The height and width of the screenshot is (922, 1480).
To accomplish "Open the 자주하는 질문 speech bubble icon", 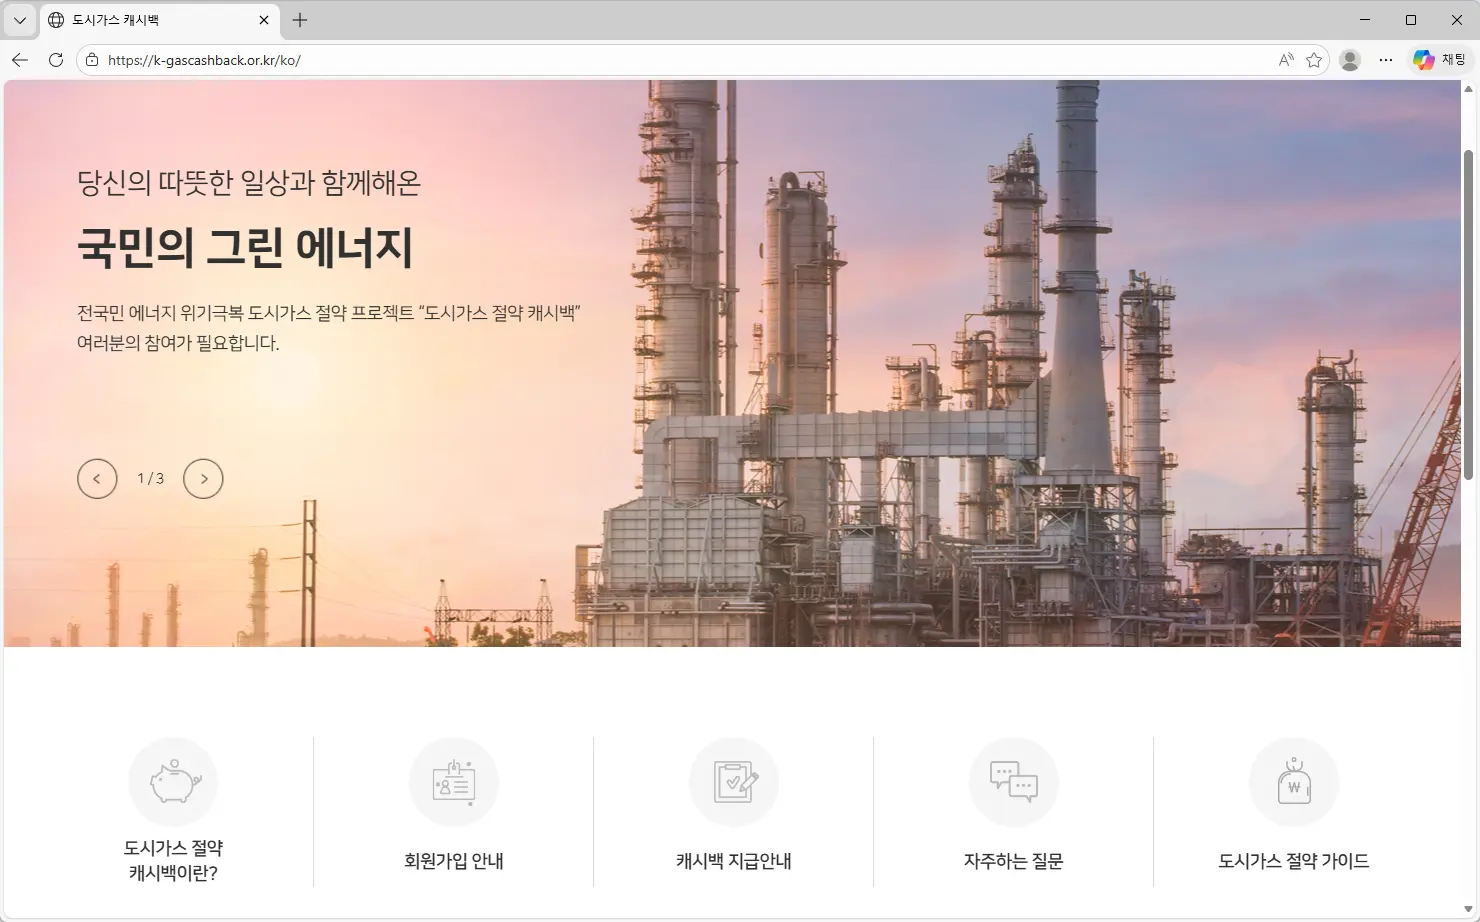I will click(1013, 782).
